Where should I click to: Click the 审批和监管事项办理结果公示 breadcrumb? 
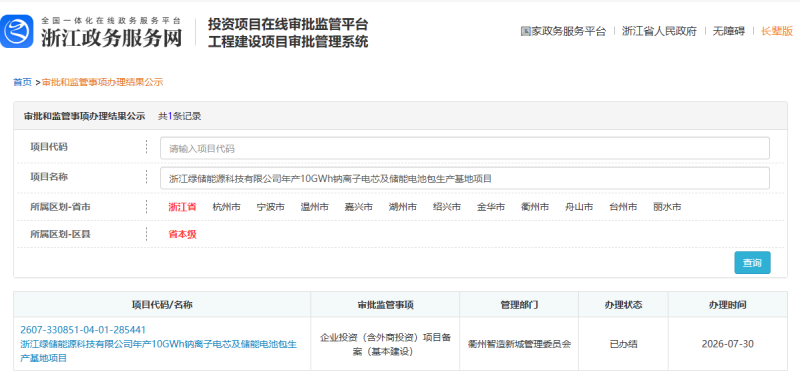(103, 82)
